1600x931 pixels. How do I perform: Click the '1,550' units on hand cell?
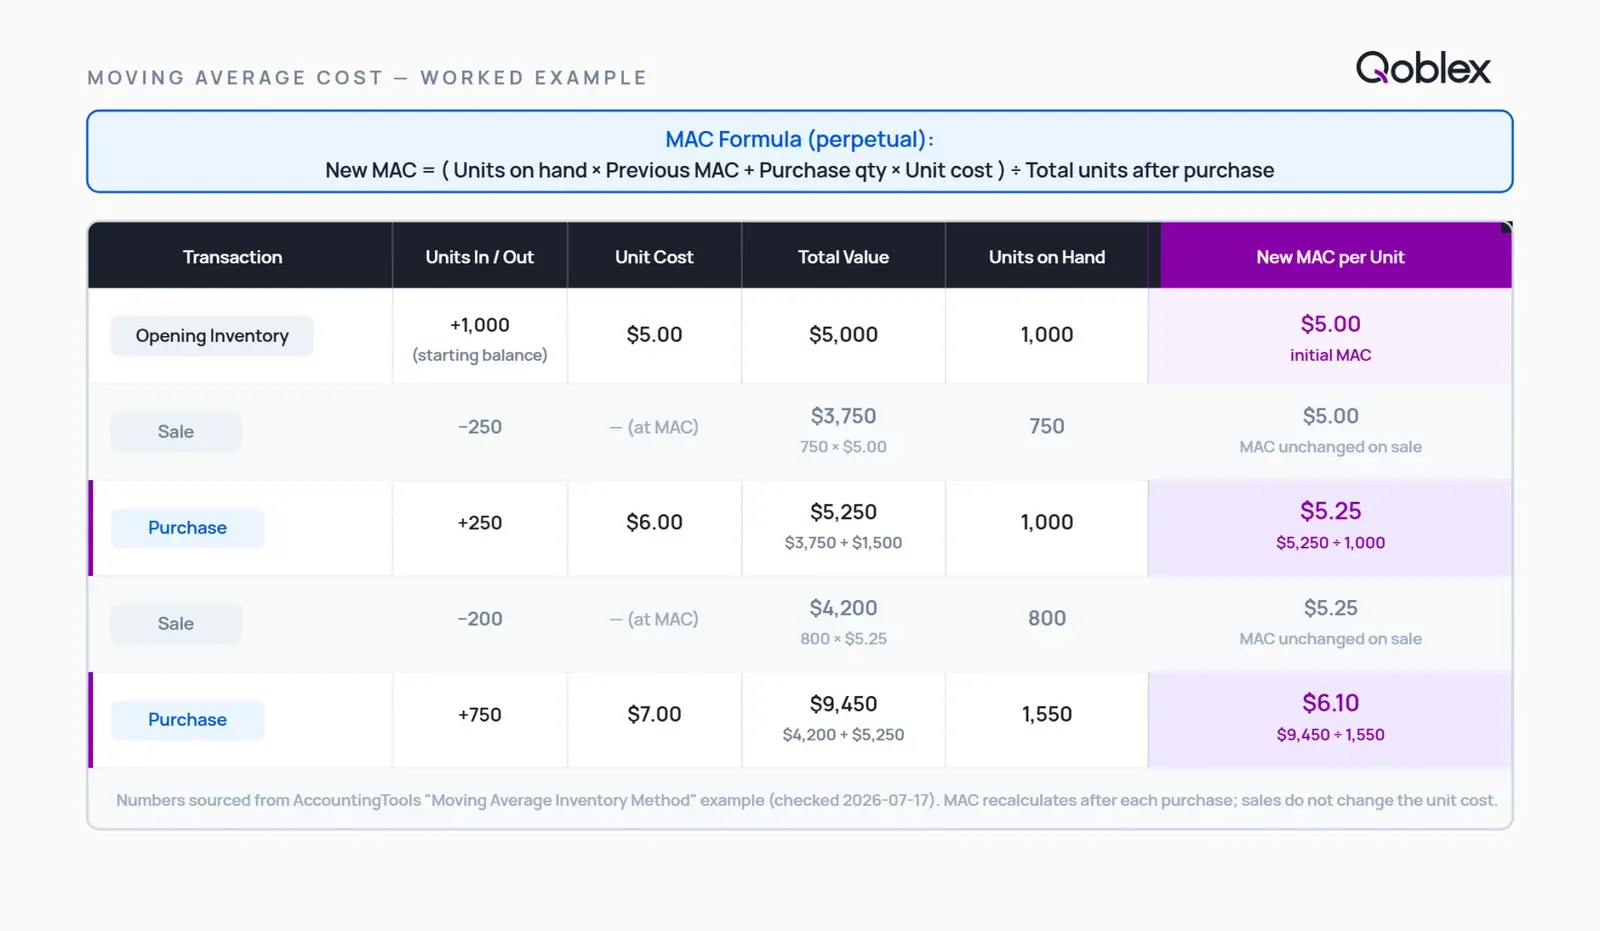[x=1047, y=715]
